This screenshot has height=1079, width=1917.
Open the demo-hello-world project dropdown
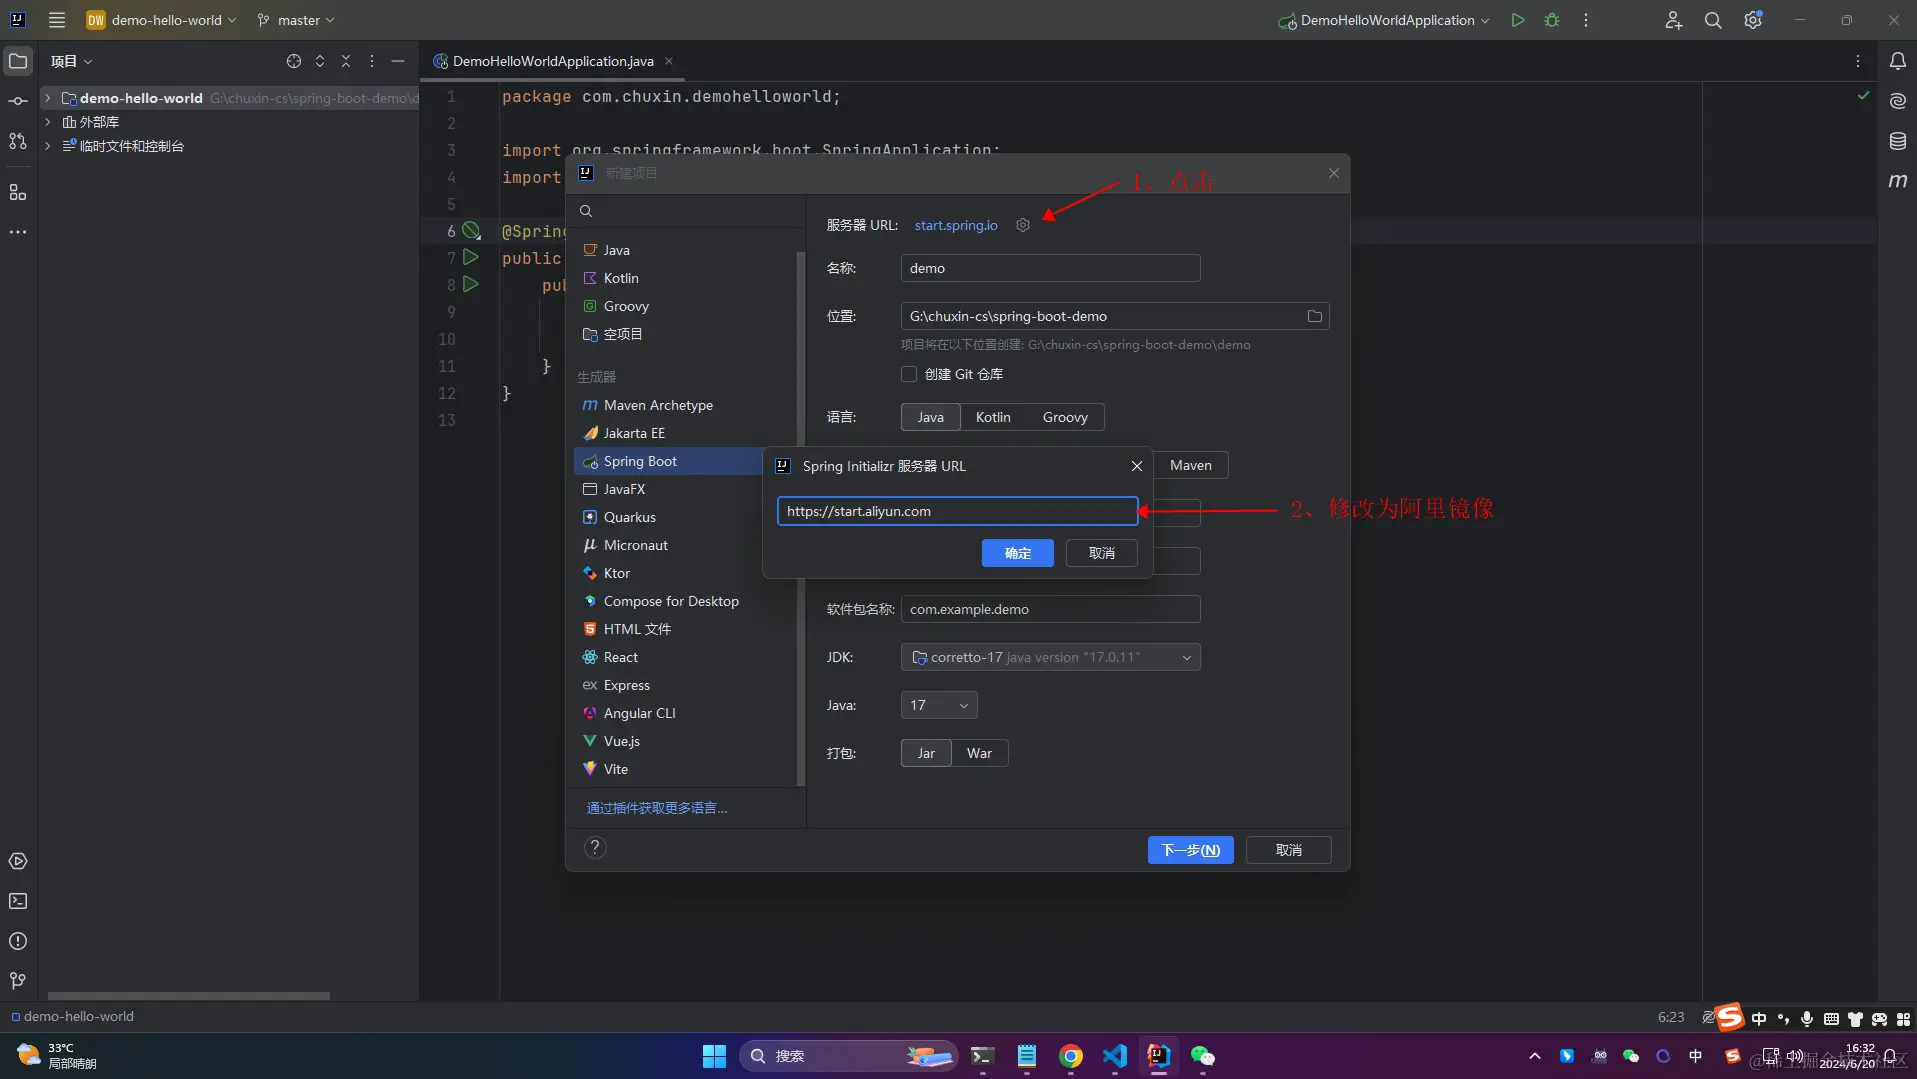pos(162,20)
